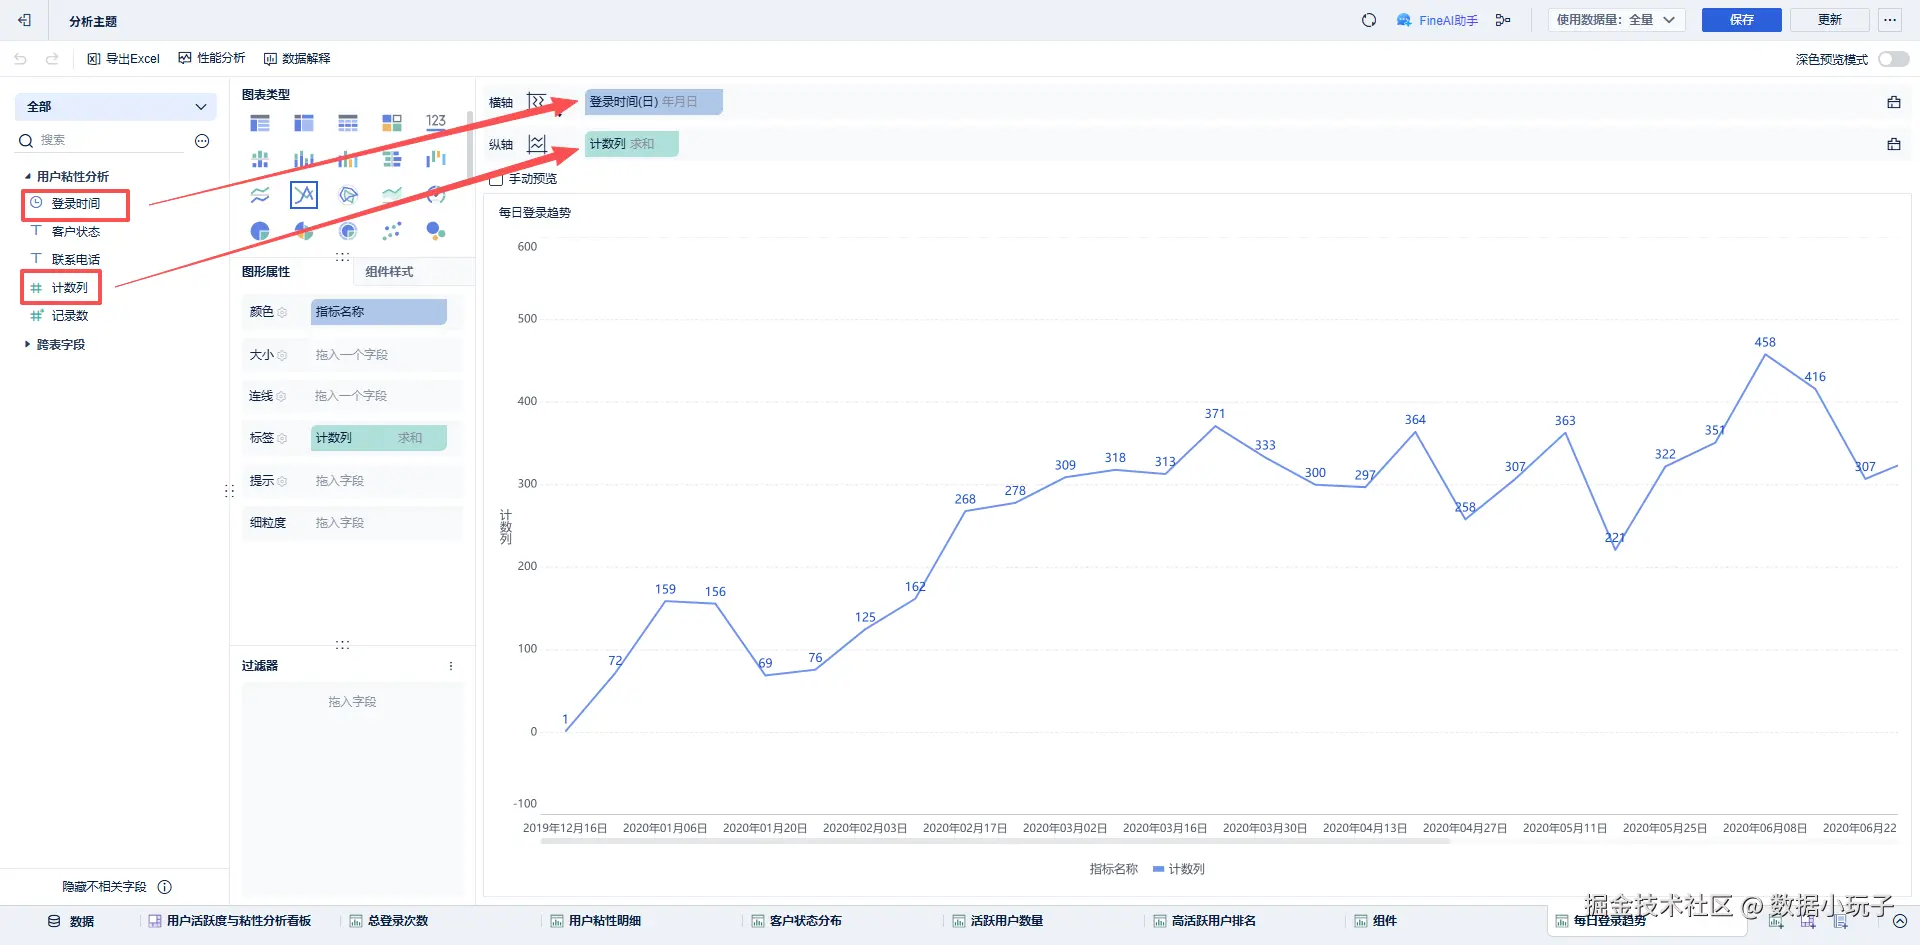Select the highlighted line chart type icon
Viewport: 1920px width, 945px height.
[304, 195]
